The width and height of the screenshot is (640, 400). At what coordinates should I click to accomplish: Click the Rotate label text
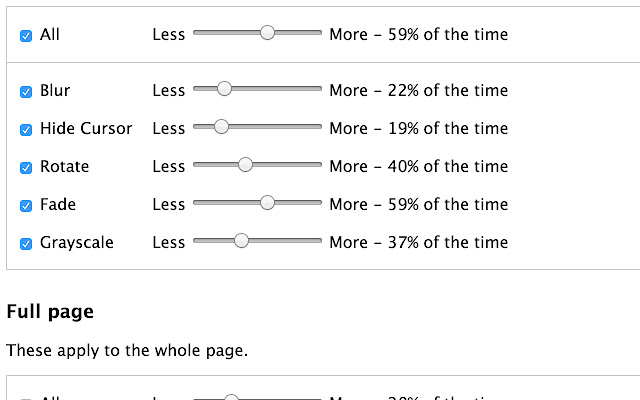coord(64,167)
